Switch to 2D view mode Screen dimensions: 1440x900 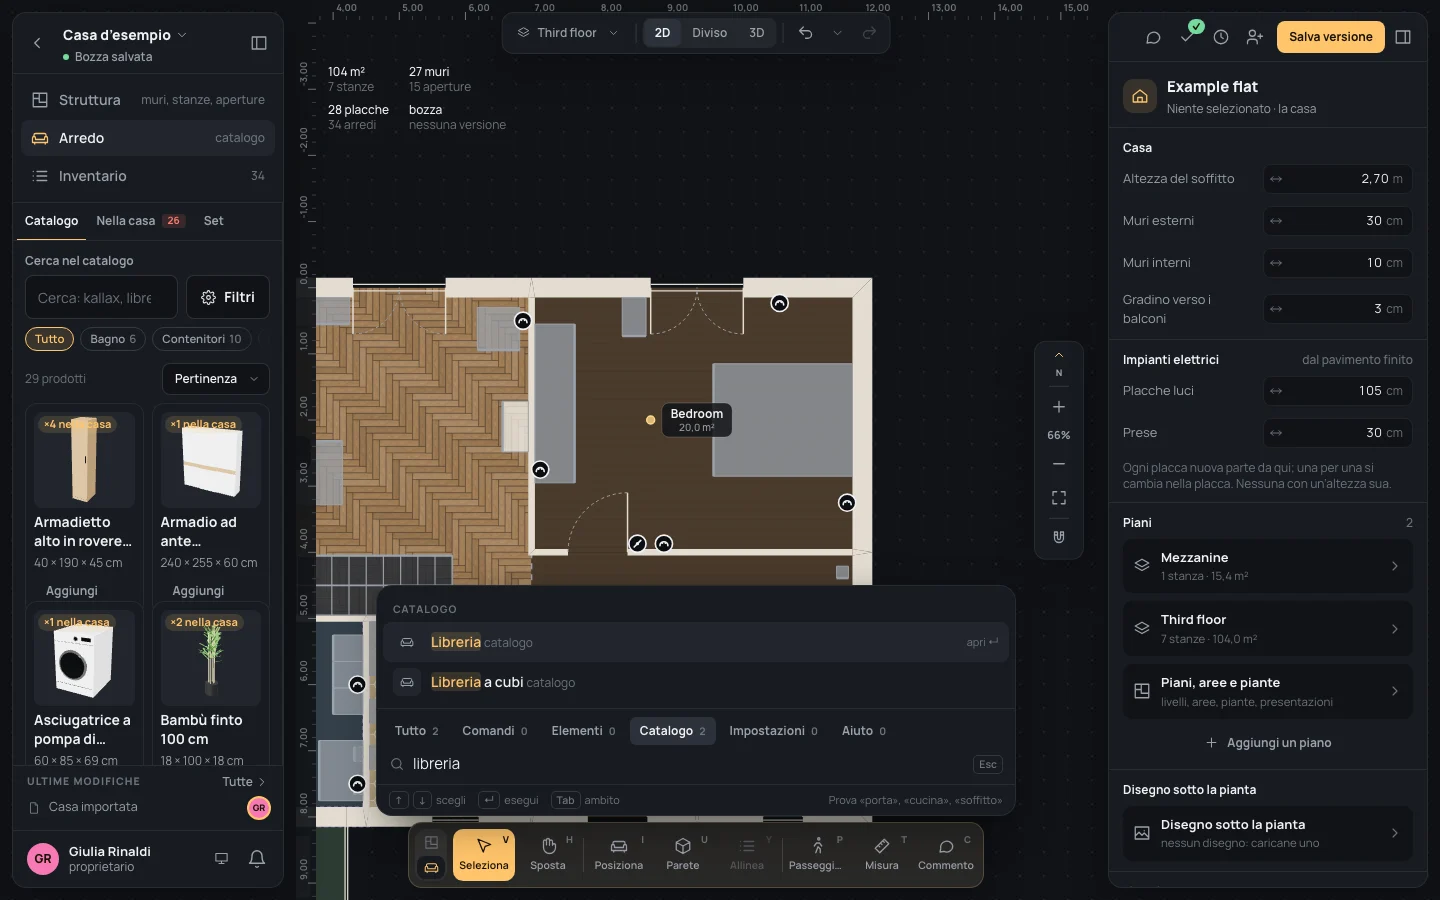coord(662,33)
